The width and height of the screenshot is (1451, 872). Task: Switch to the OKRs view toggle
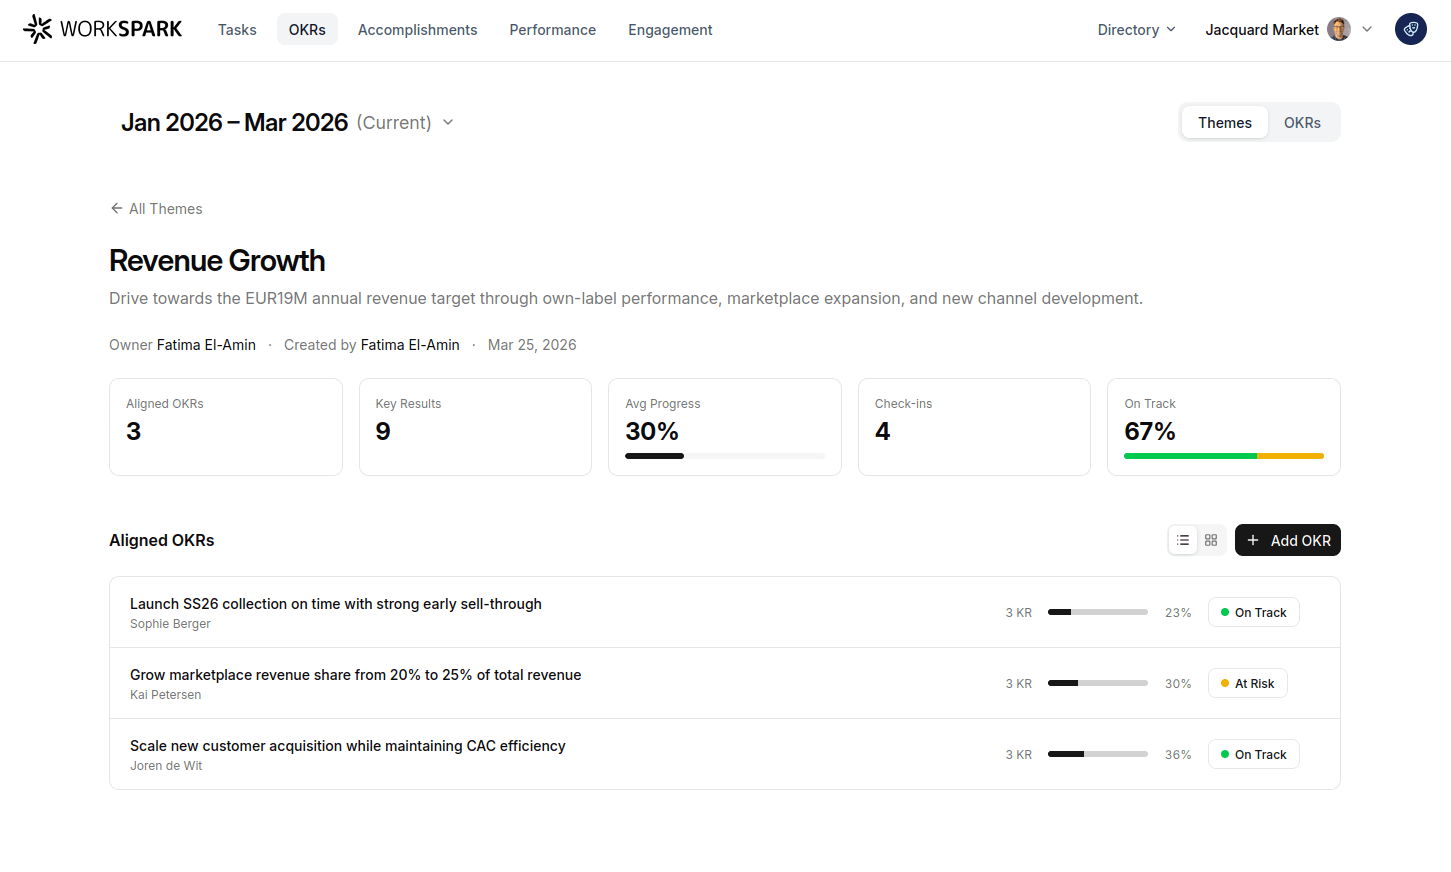point(1302,122)
